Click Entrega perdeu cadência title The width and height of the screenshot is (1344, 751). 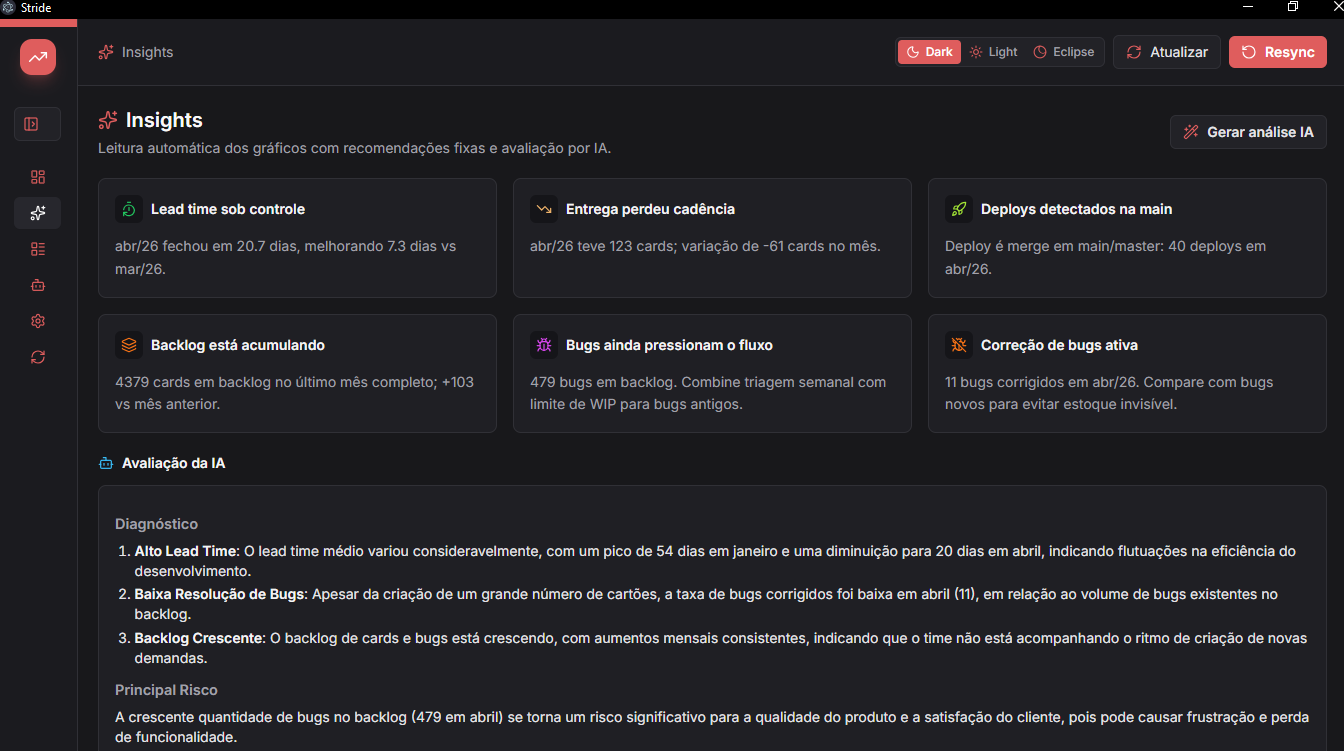(x=650, y=209)
